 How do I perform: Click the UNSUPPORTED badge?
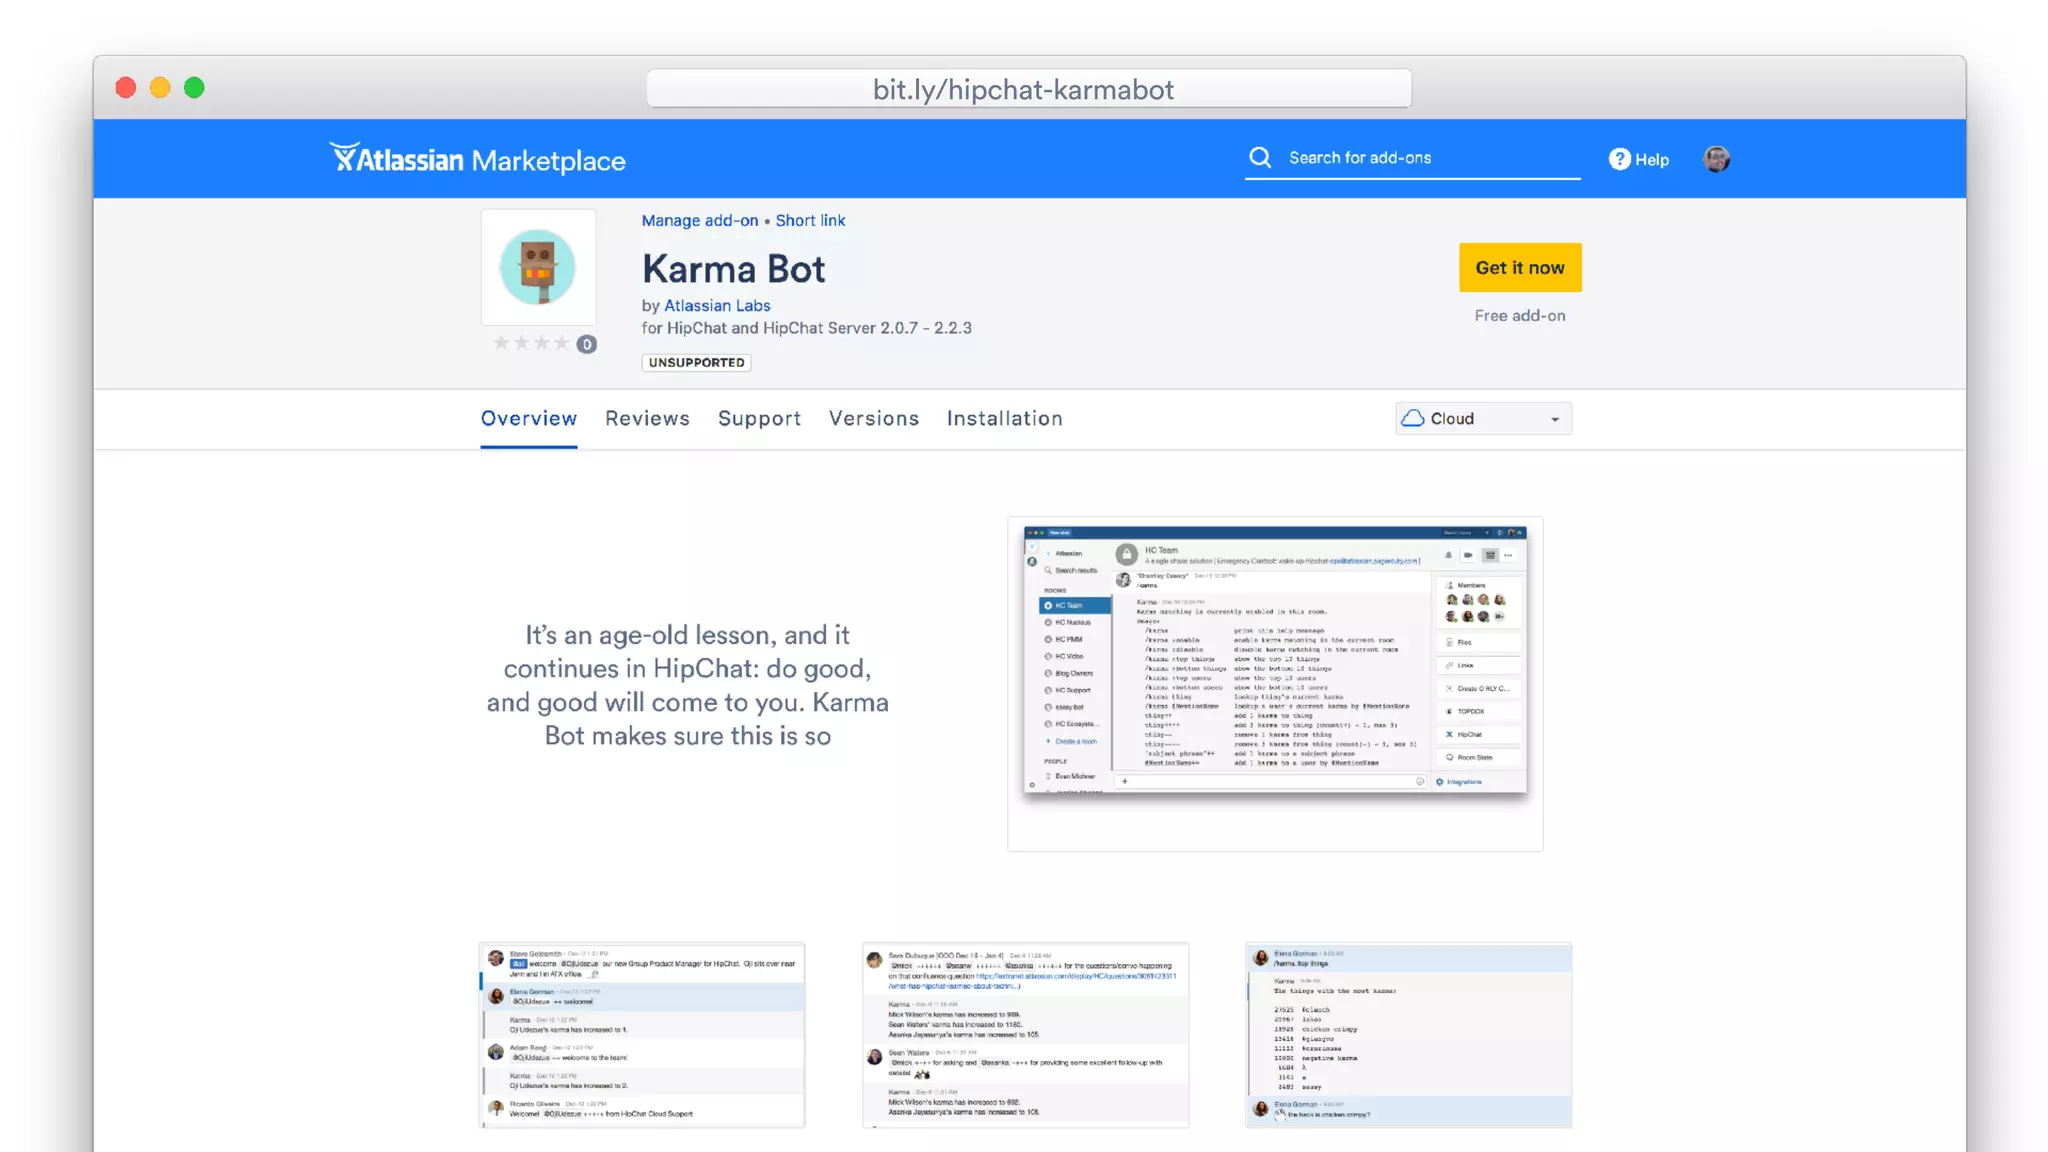tap(696, 363)
